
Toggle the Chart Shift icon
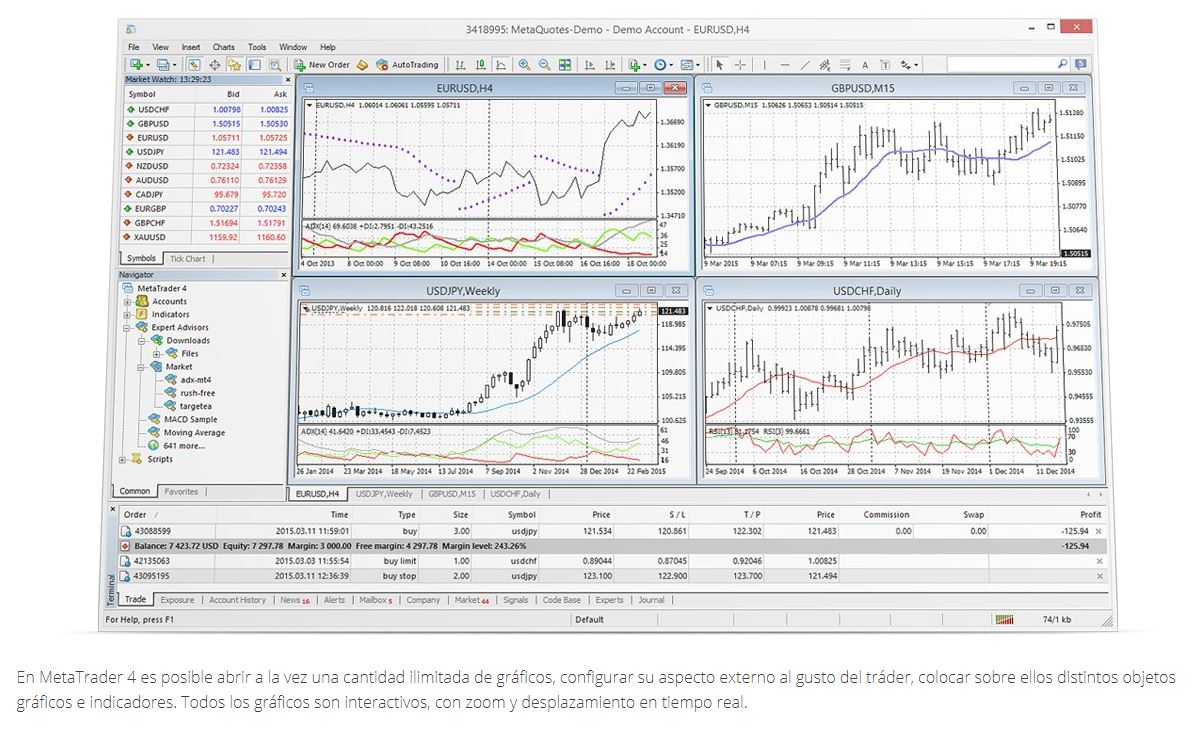coord(610,65)
